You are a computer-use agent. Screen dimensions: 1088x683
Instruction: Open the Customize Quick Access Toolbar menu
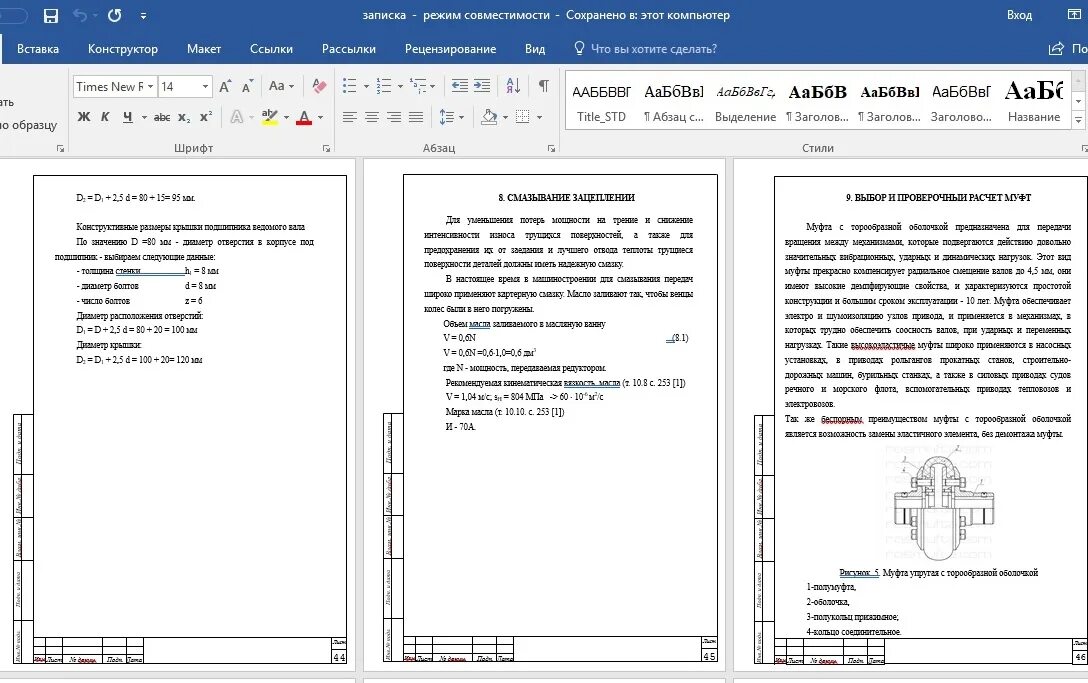[x=143, y=15]
